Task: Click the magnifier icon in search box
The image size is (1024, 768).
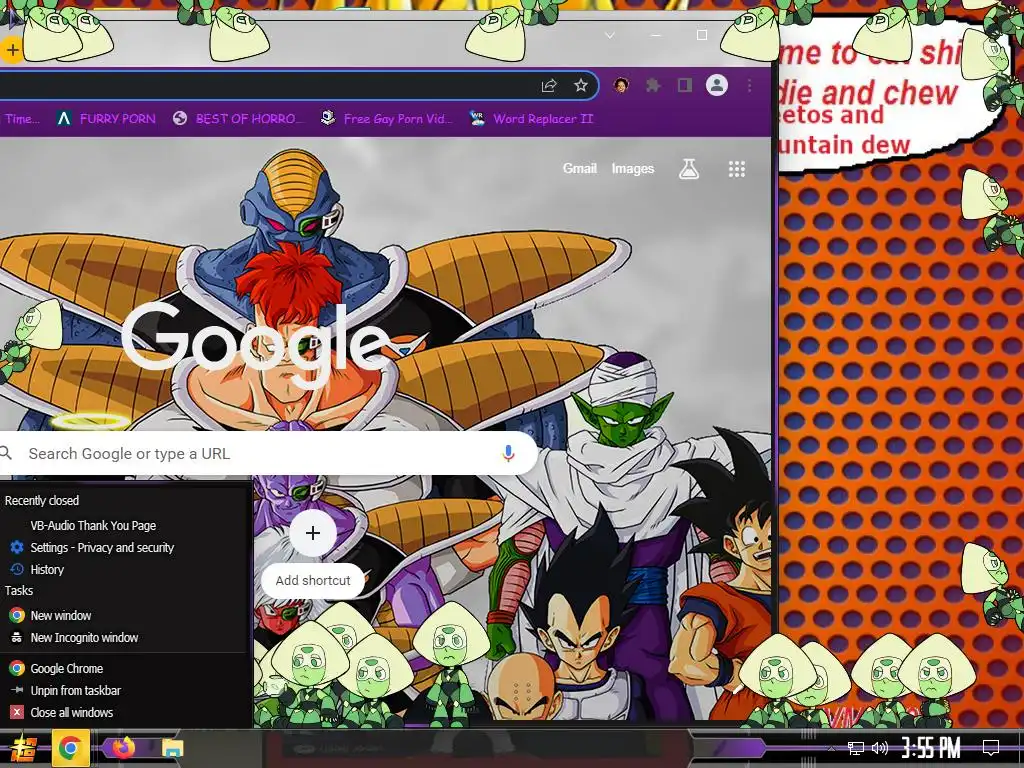Action: 6,453
